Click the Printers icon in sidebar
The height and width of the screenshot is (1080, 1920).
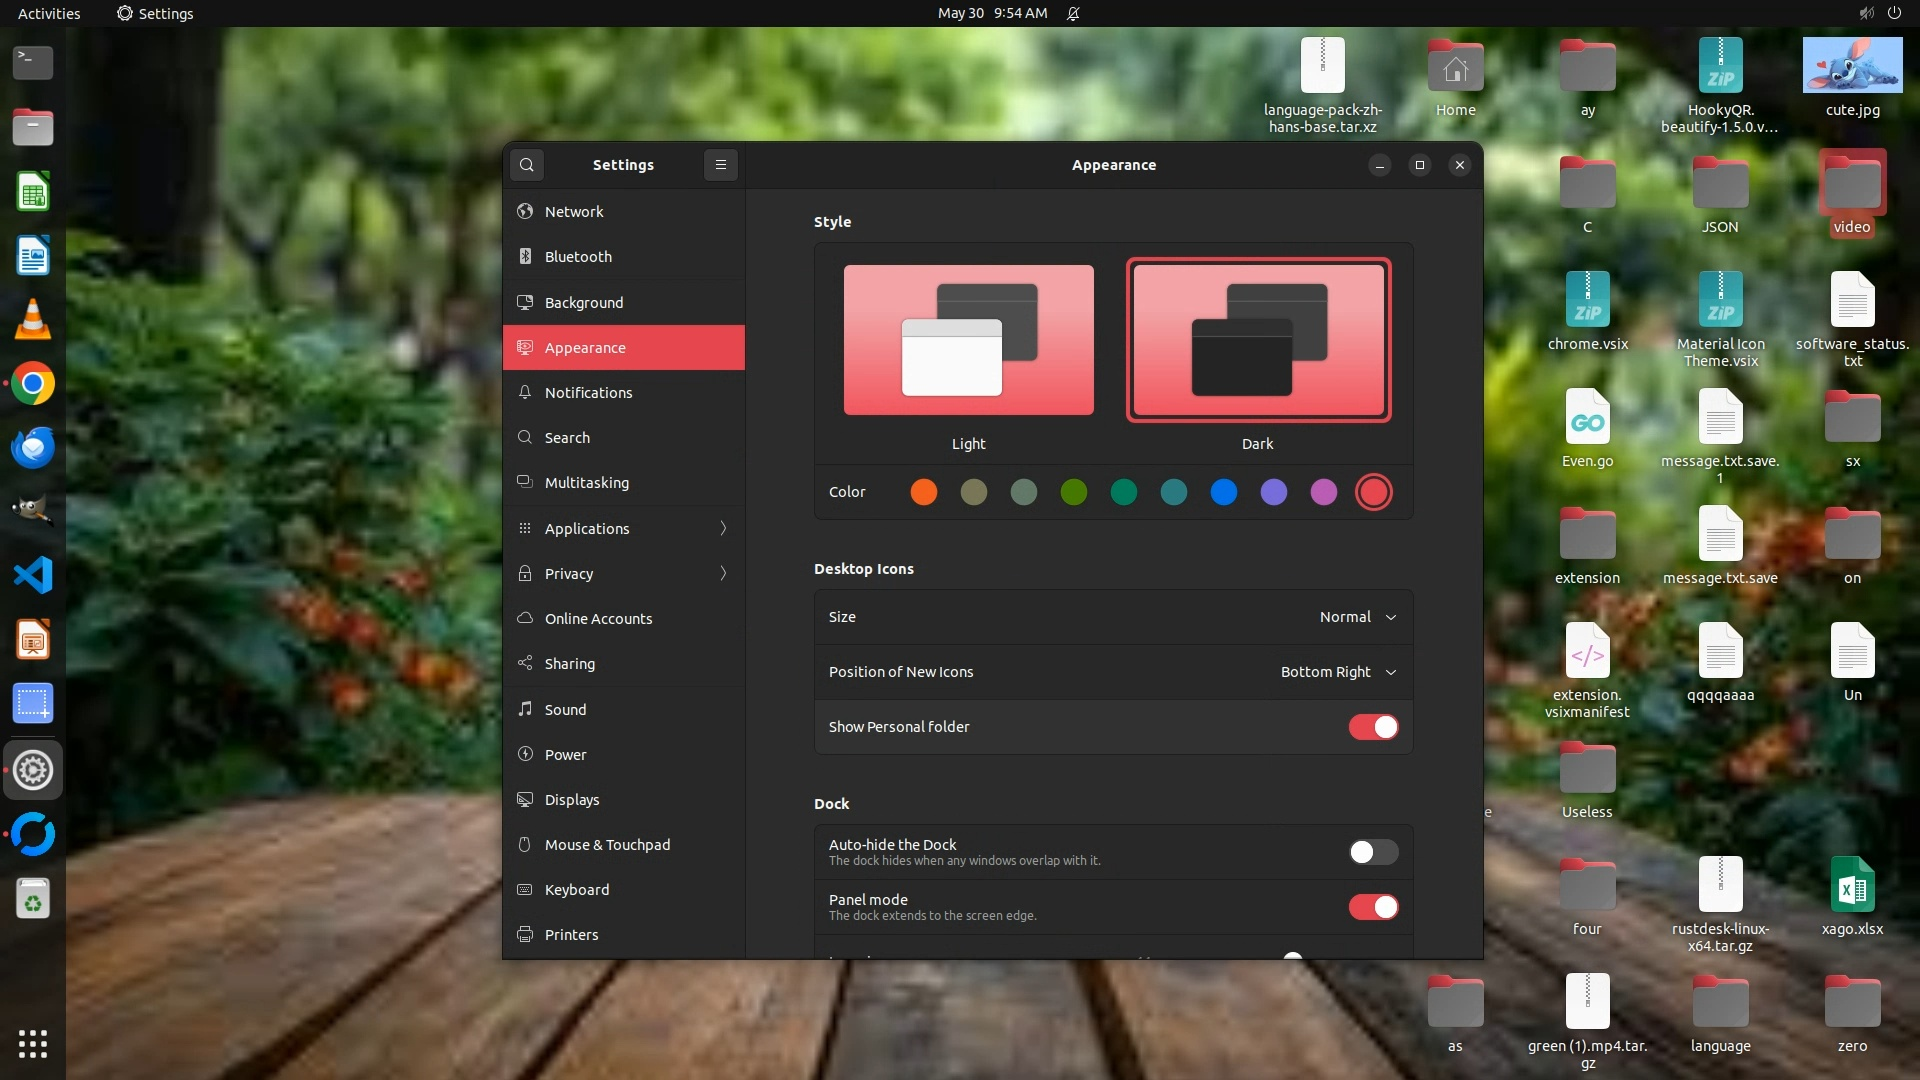525,934
